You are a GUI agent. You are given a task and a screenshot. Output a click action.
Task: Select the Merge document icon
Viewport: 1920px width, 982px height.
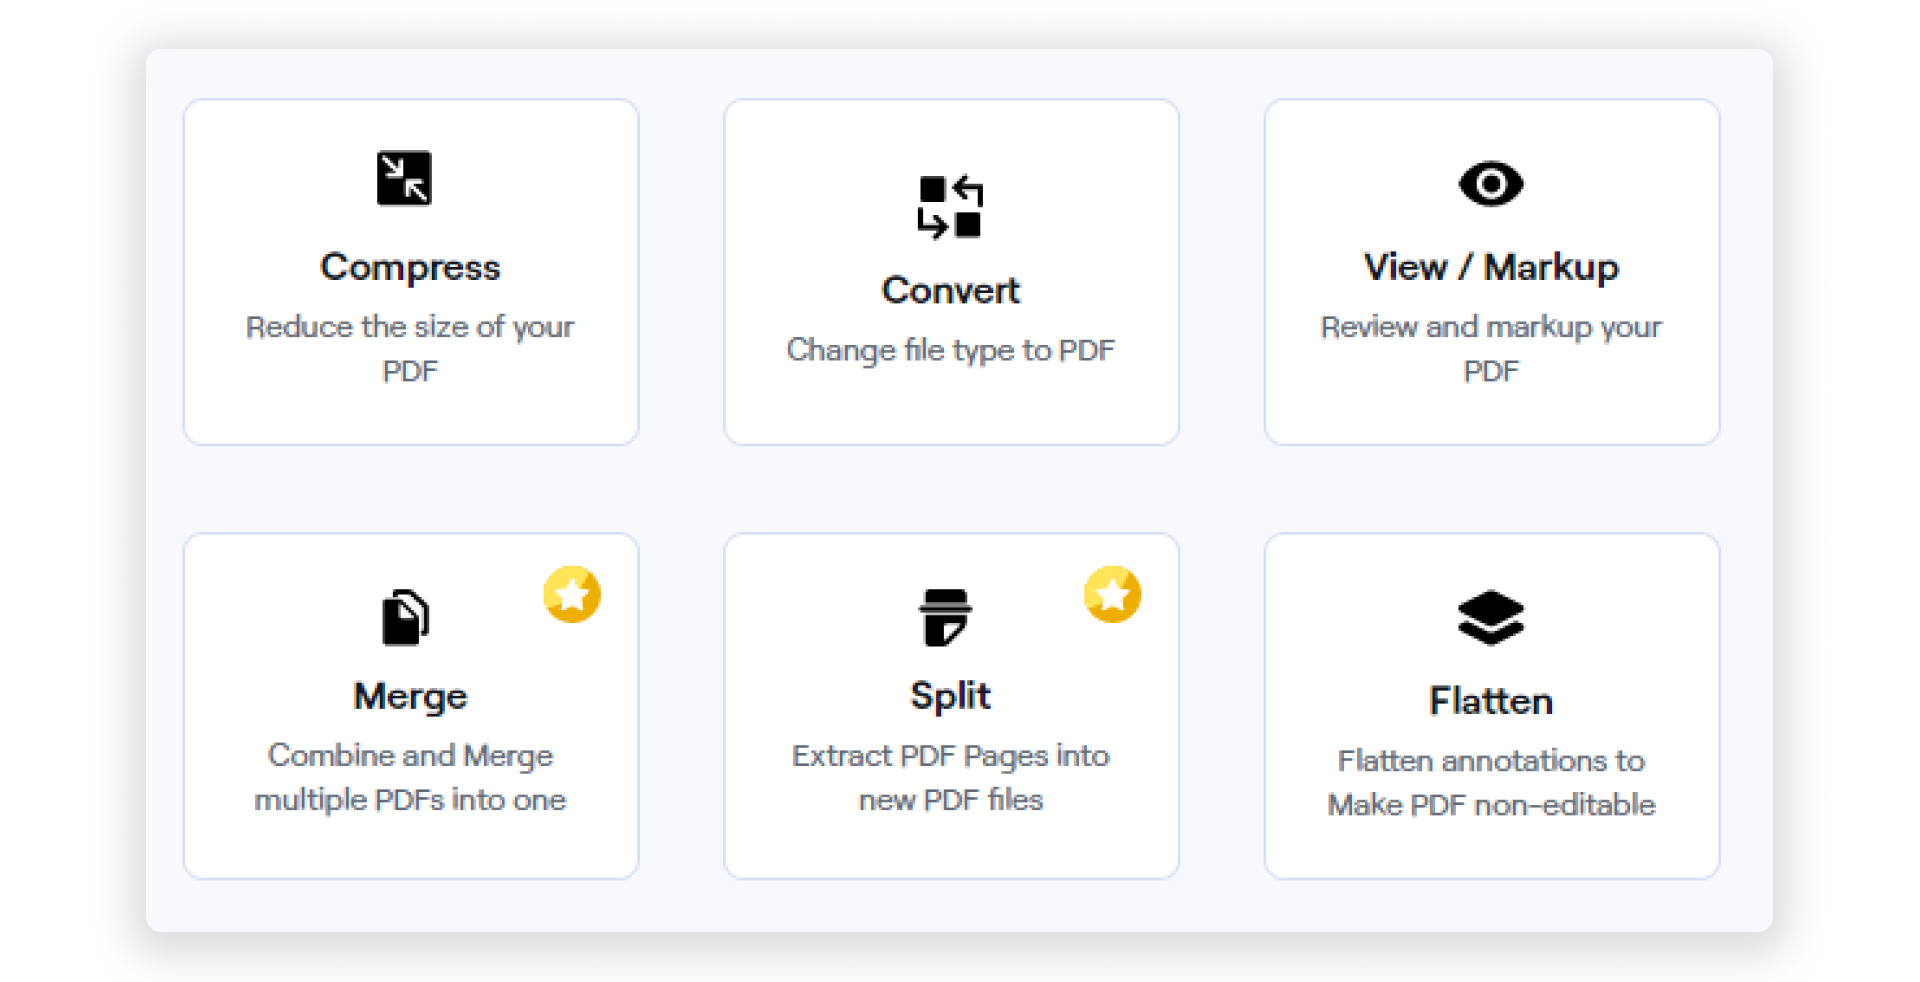(x=404, y=616)
